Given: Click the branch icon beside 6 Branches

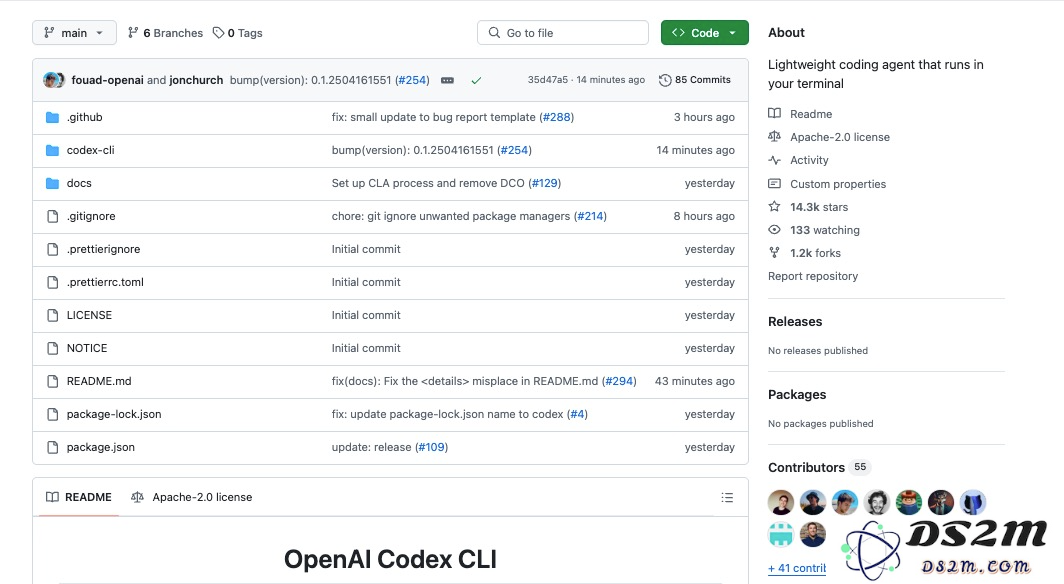Looking at the screenshot, I should click(133, 32).
